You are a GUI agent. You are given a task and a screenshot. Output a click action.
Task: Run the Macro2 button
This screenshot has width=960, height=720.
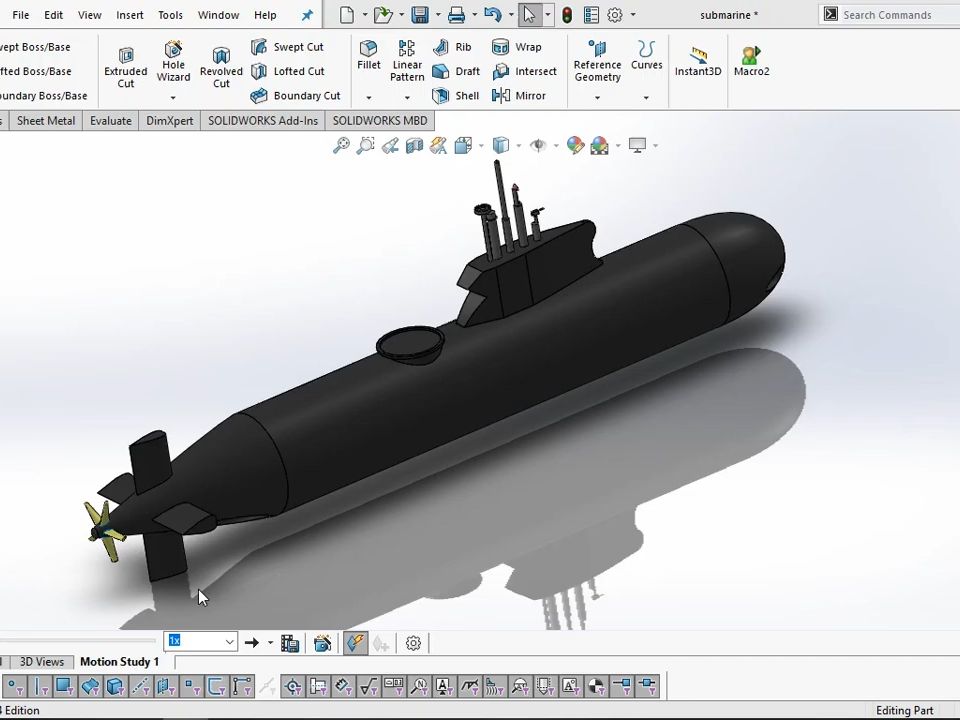pos(751,61)
